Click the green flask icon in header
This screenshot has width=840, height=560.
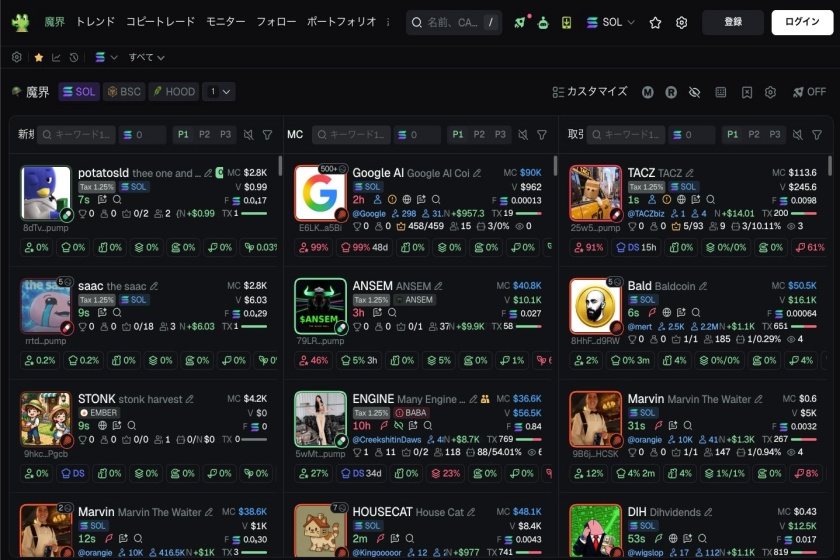[543, 23]
